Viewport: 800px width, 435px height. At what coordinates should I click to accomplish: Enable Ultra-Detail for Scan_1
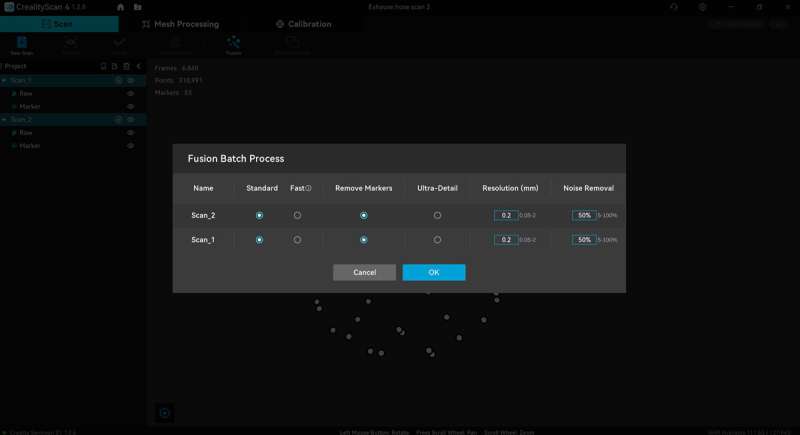point(437,240)
